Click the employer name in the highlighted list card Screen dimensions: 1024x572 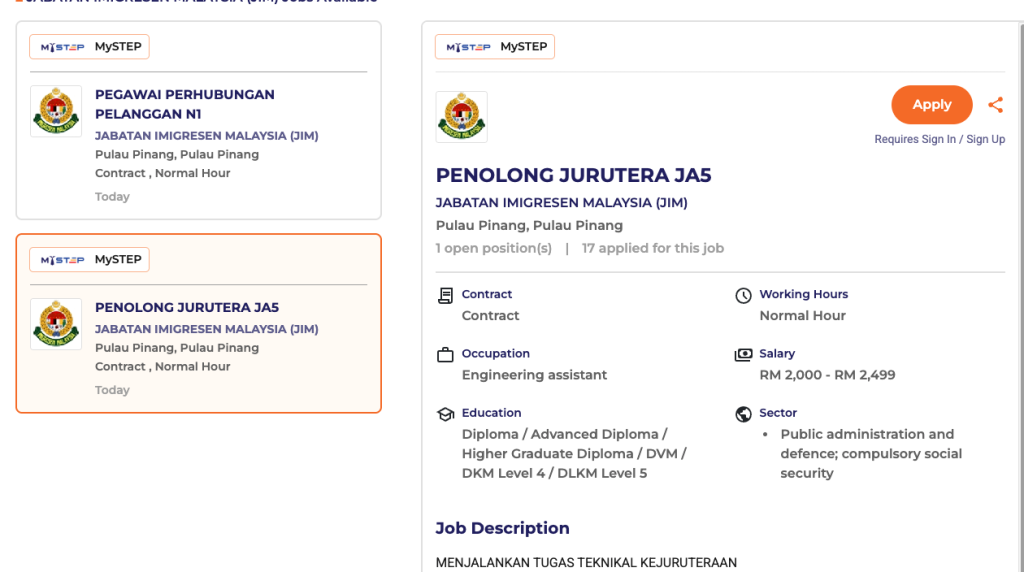pyautogui.click(x=206, y=329)
